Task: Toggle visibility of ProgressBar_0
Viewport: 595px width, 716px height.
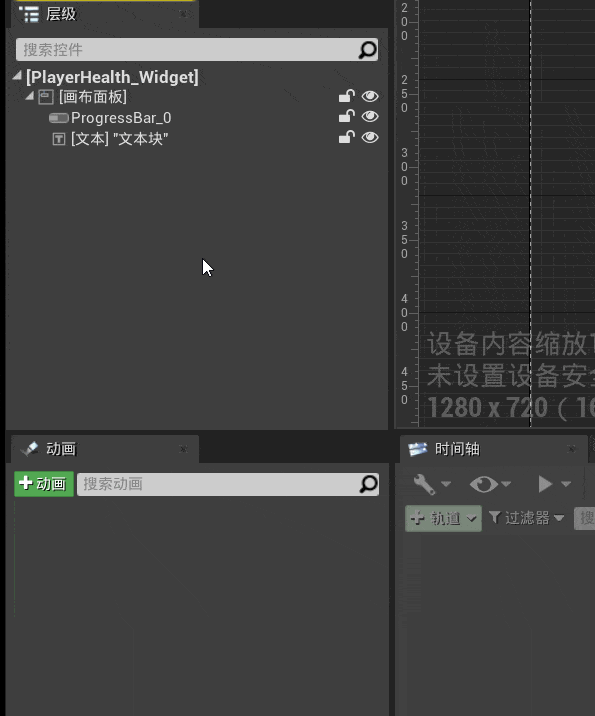Action: 370,116
